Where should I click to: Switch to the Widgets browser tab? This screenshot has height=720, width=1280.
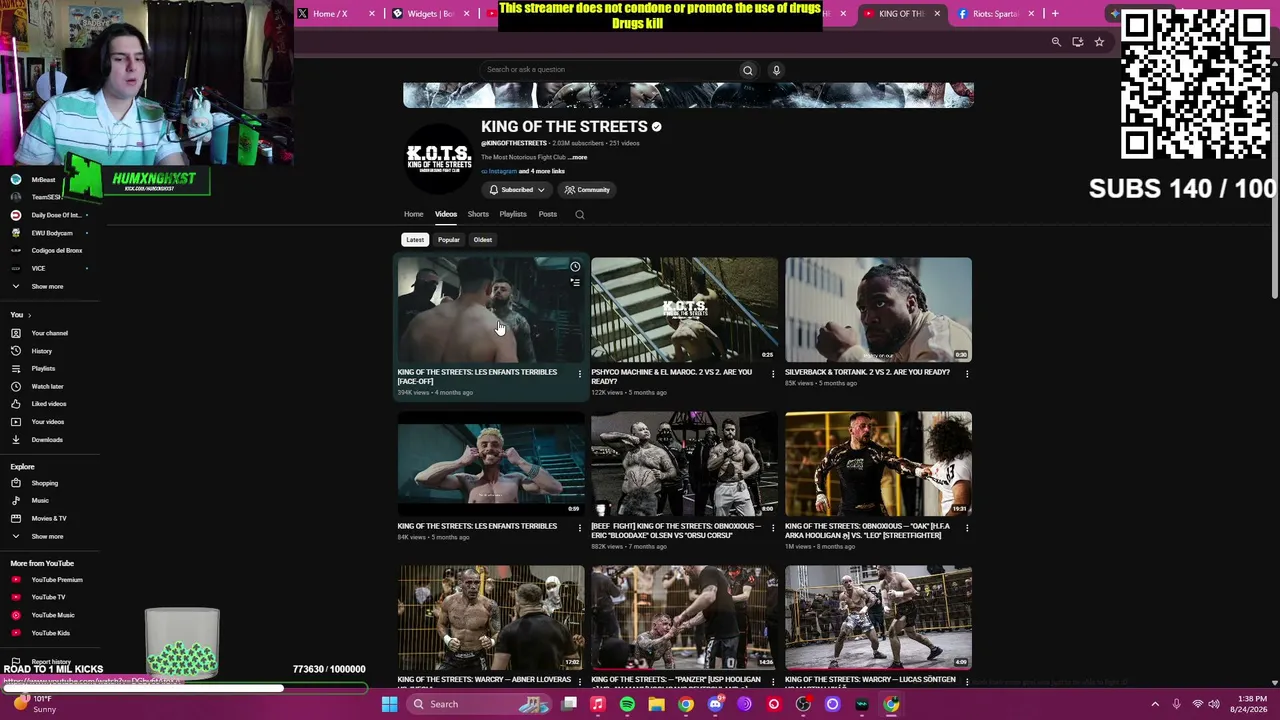432,14
